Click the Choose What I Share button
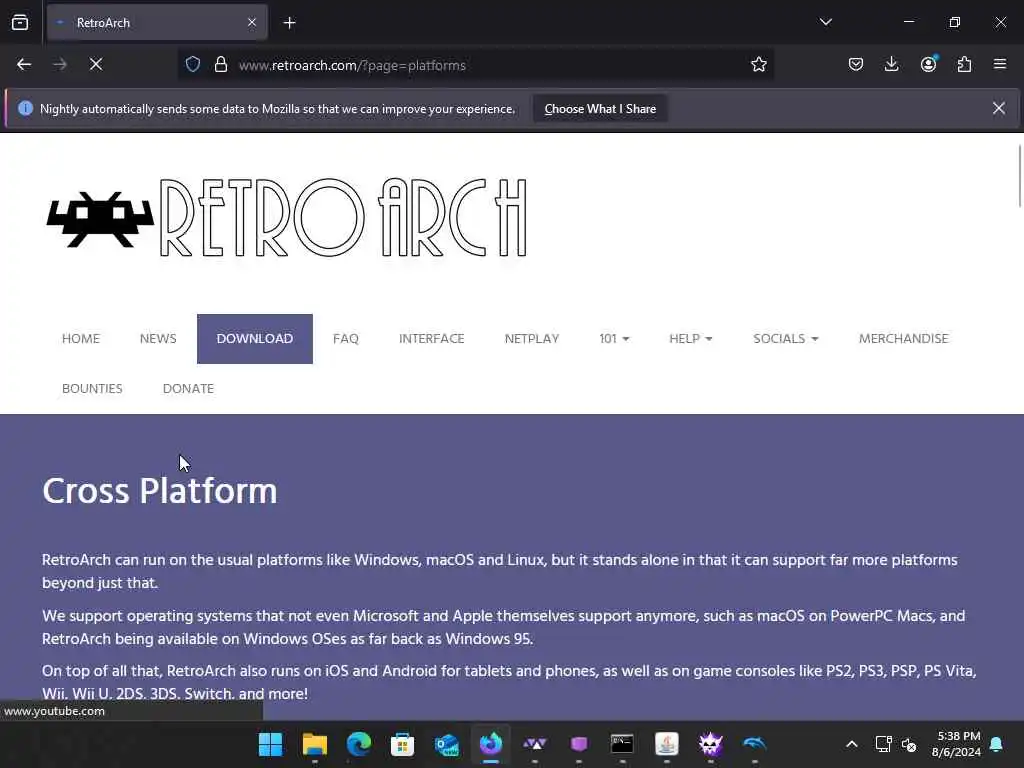Image resolution: width=1024 pixels, height=768 pixels. coord(600,109)
